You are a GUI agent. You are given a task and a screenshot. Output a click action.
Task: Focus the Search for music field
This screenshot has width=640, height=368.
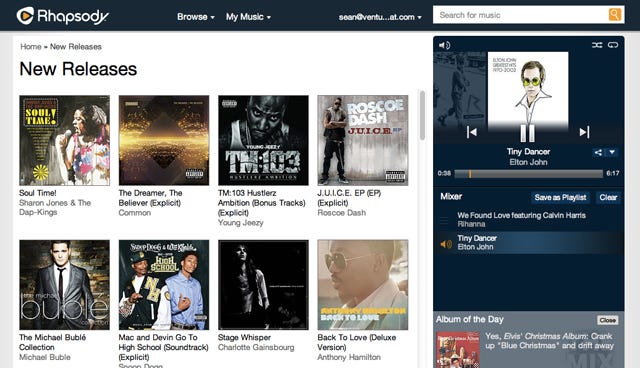click(520, 15)
